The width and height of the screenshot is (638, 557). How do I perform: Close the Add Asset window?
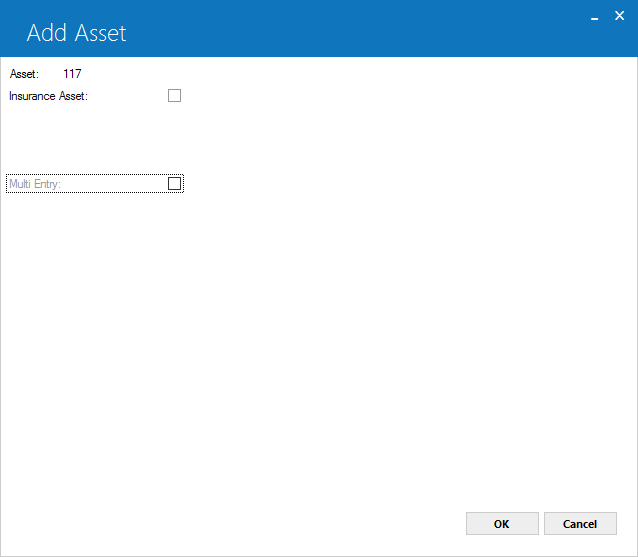click(x=619, y=16)
